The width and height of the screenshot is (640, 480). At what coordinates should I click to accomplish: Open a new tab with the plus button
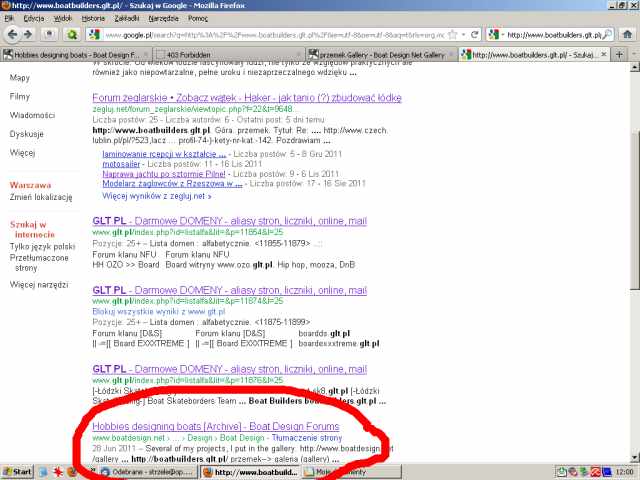pos(619,54)
